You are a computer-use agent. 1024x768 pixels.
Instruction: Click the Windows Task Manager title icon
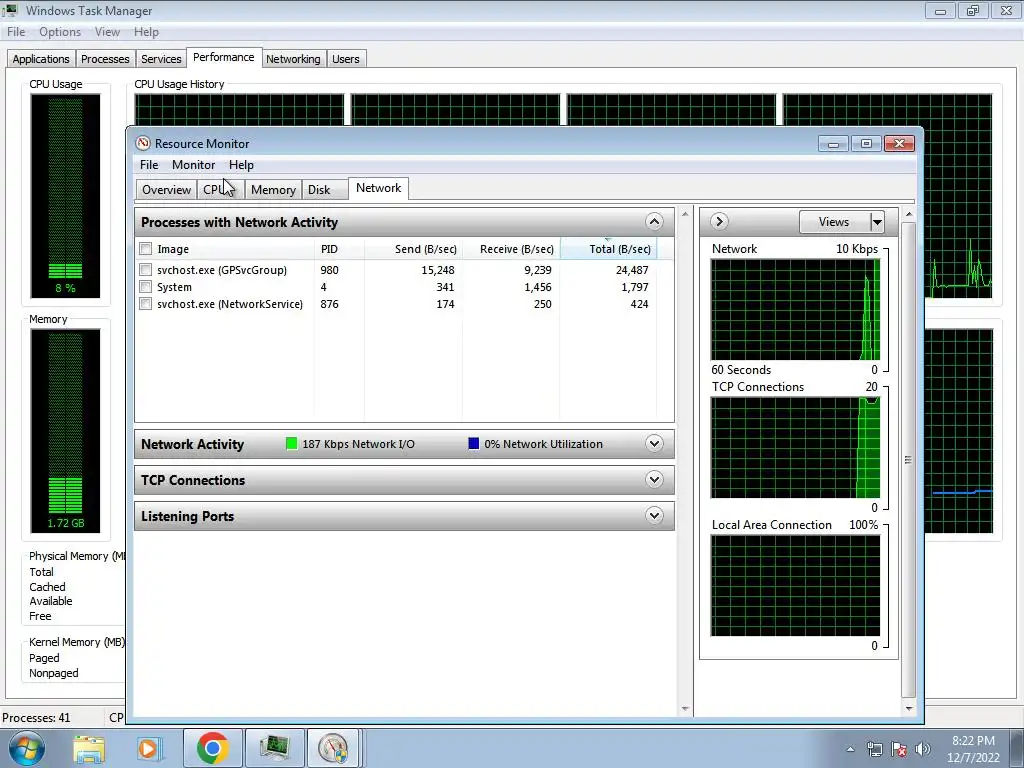pos(10,10)
